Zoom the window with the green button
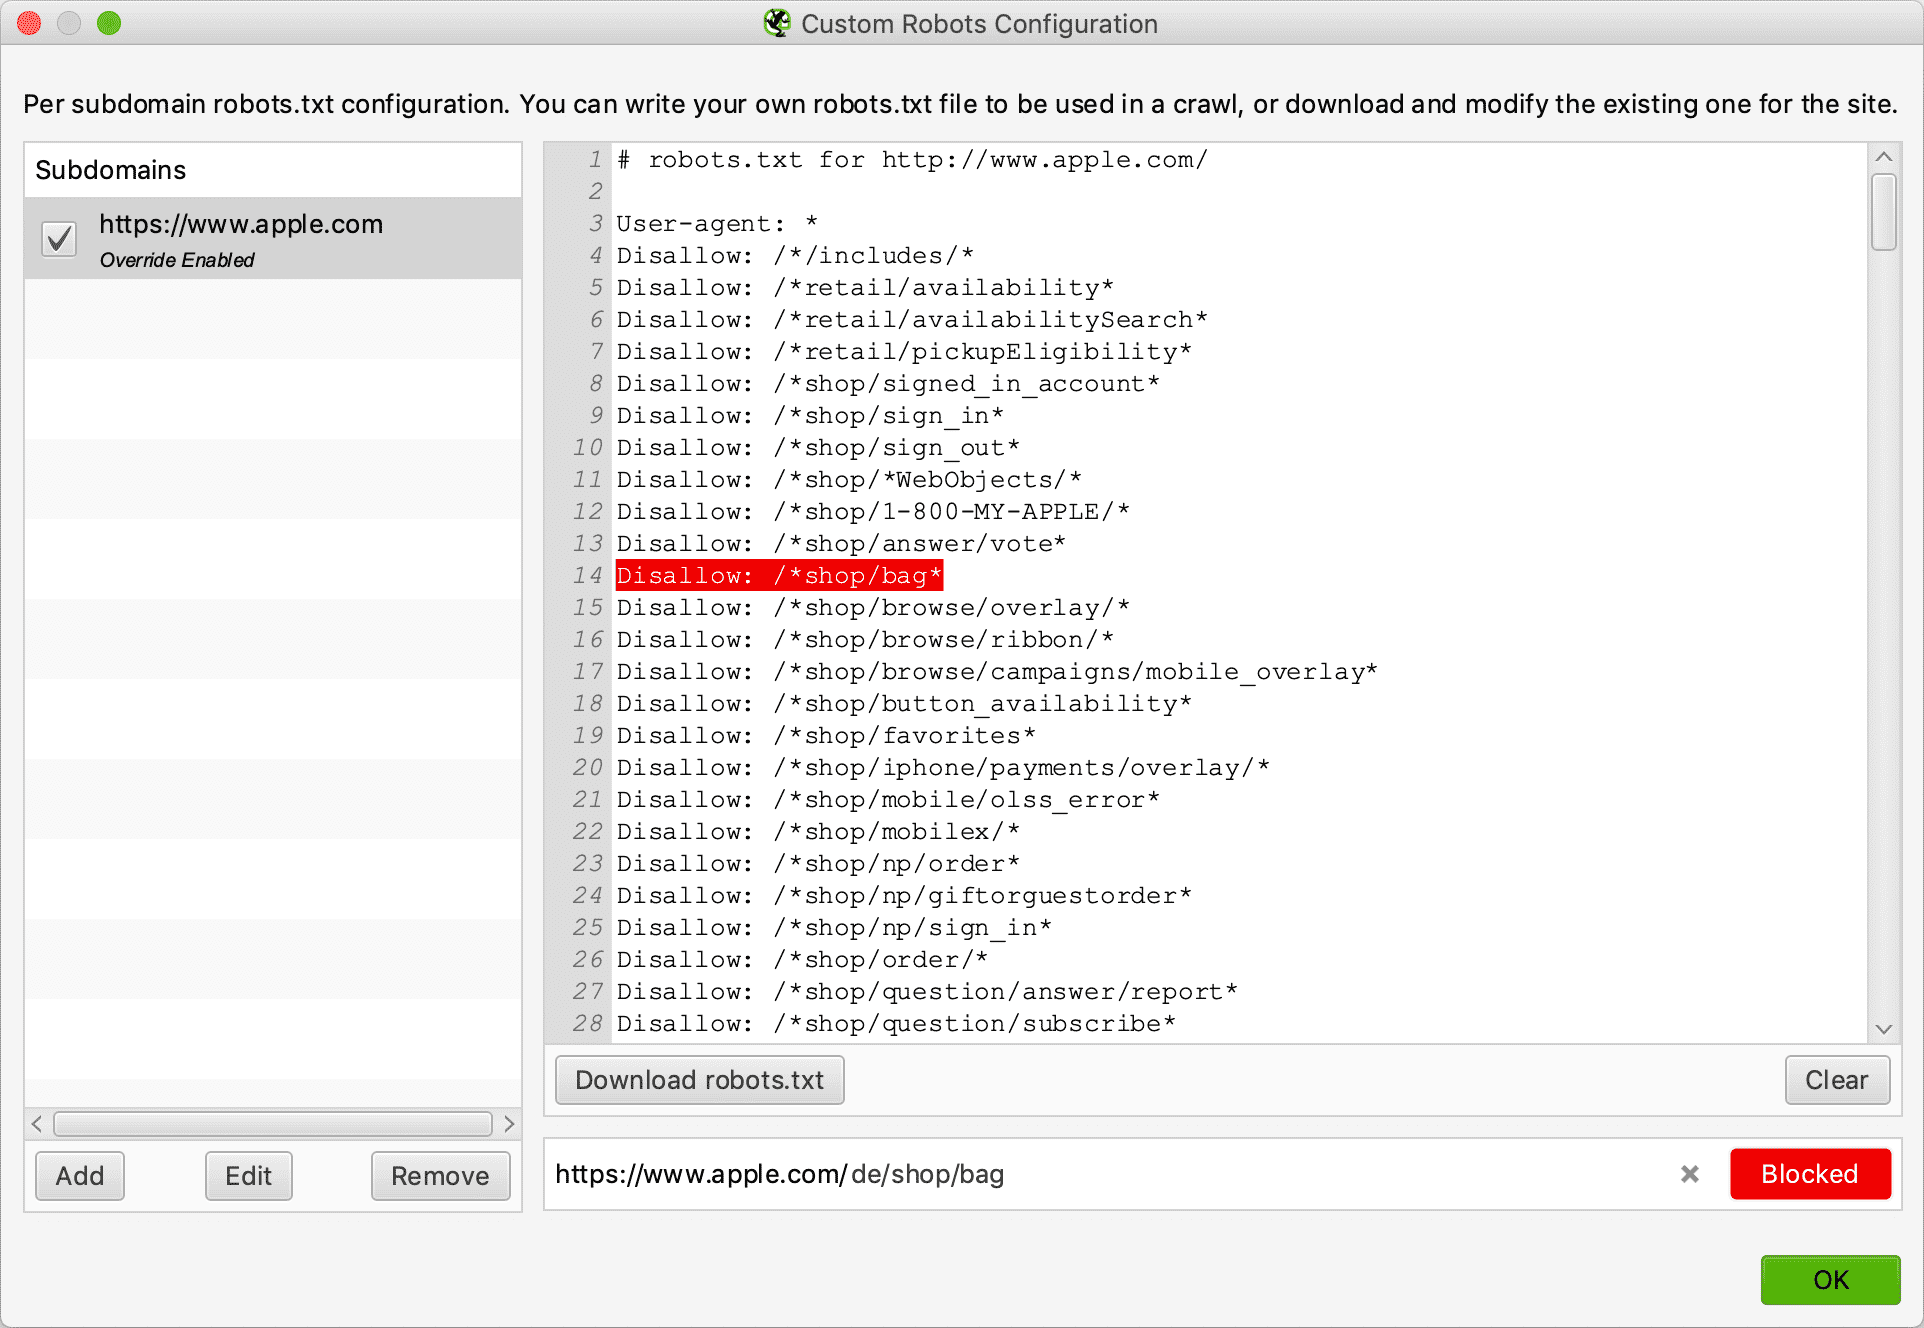Screen dimensions: 1924x1328 pos(109,23)
